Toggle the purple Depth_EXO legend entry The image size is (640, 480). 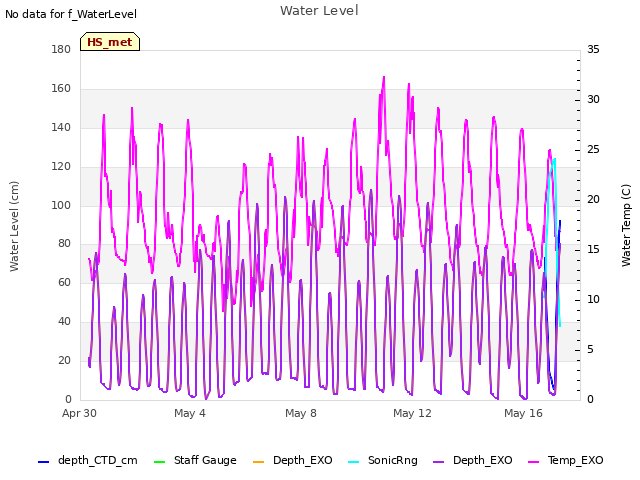pyautogui.click(x=473, y=461)
